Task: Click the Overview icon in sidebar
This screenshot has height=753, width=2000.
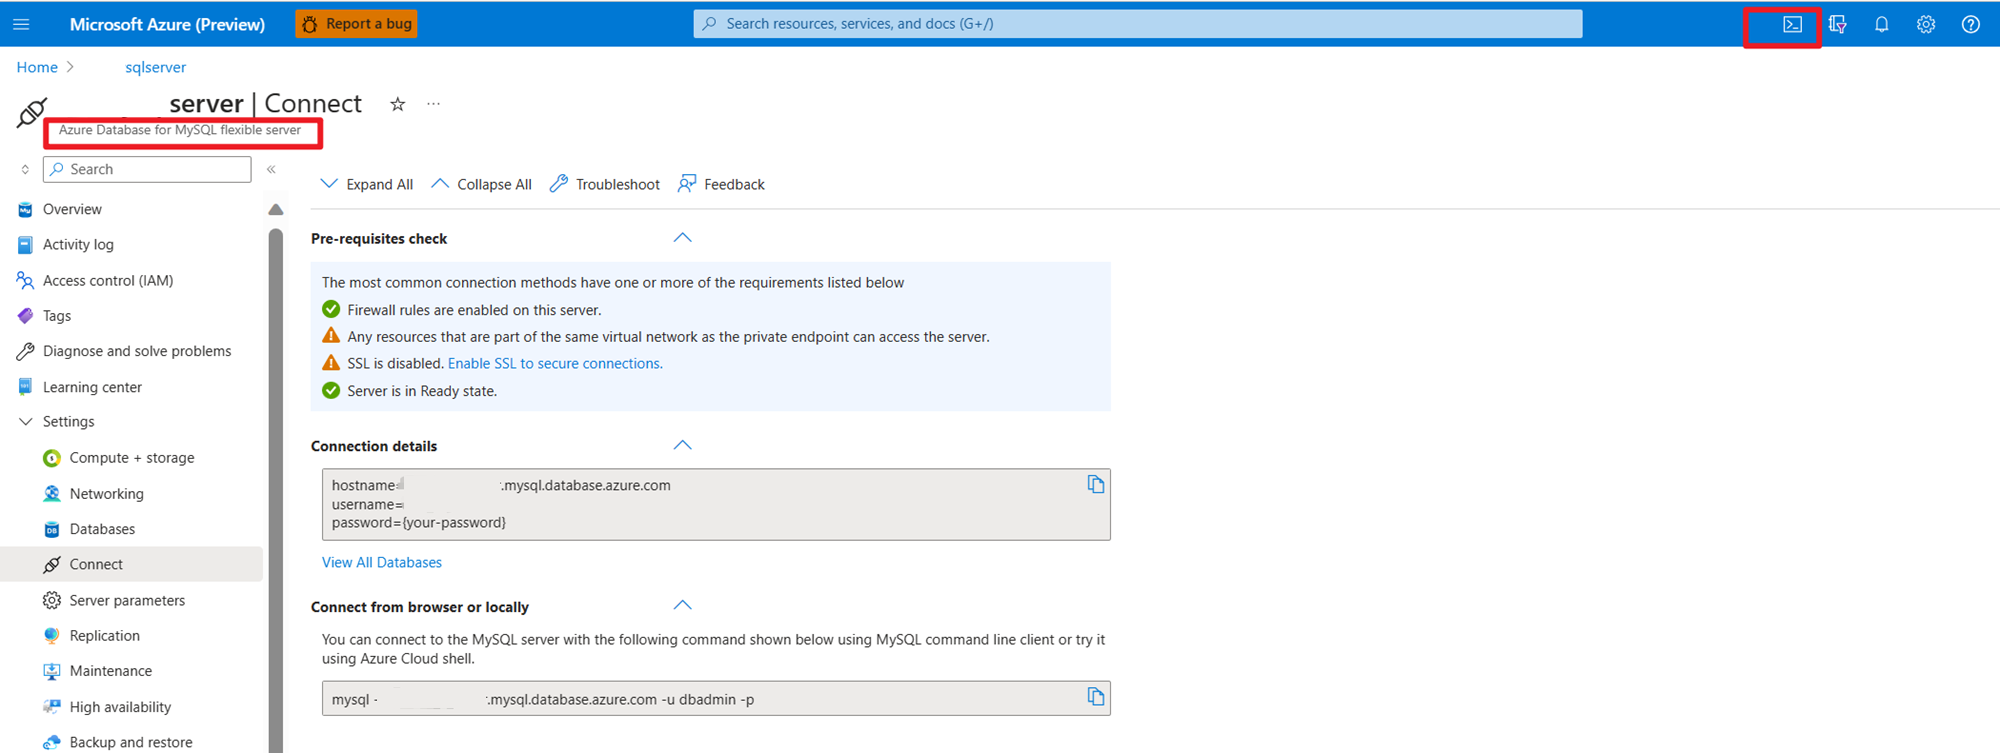Action: (25, 209)
